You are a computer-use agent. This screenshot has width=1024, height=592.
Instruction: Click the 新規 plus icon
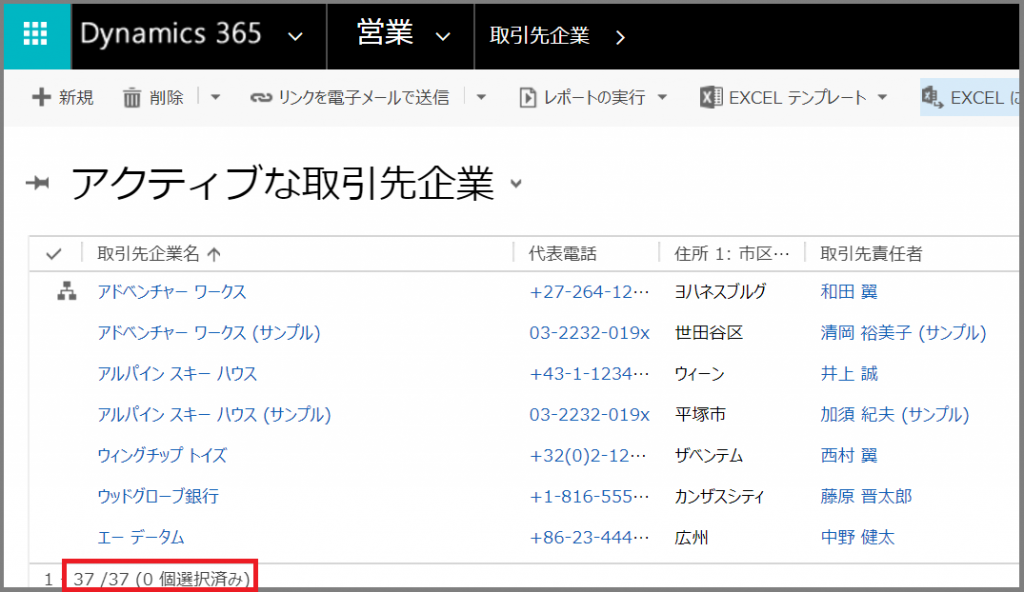tap(41, 97)
